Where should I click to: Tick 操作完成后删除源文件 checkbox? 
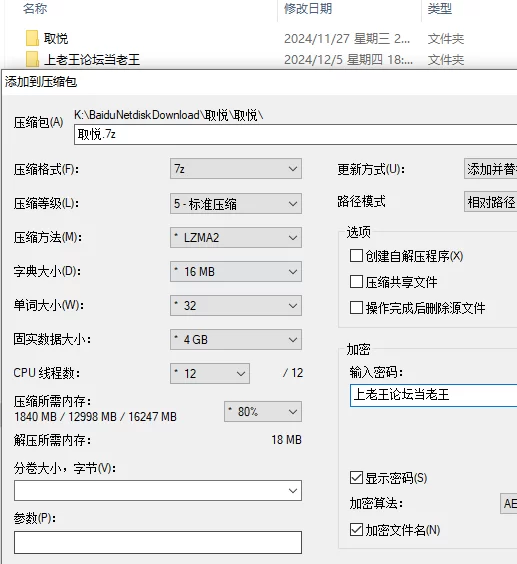point(356,308)
